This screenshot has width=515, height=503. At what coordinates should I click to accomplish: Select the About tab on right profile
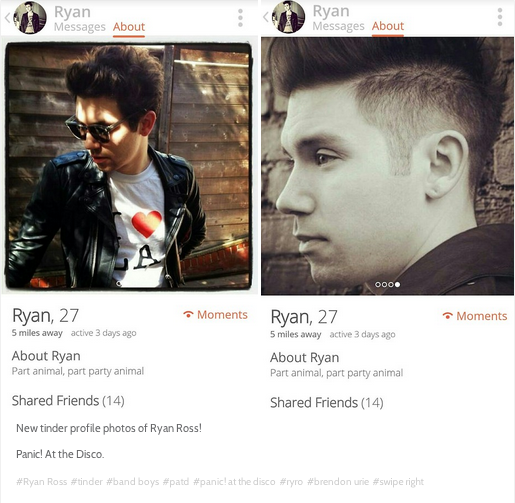click(x=388, y=26)
